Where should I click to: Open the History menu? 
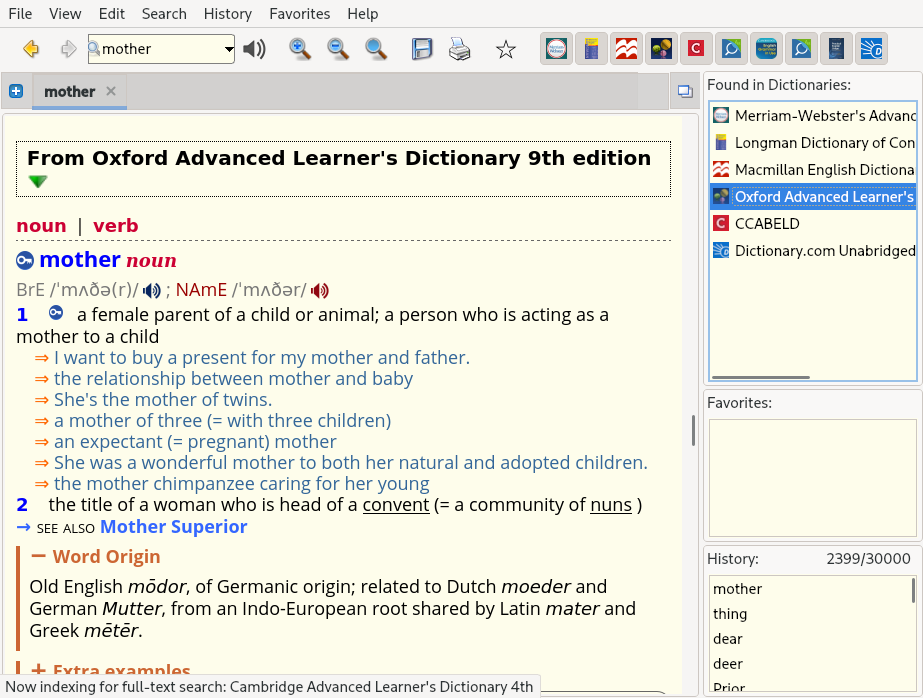[228, 14]
